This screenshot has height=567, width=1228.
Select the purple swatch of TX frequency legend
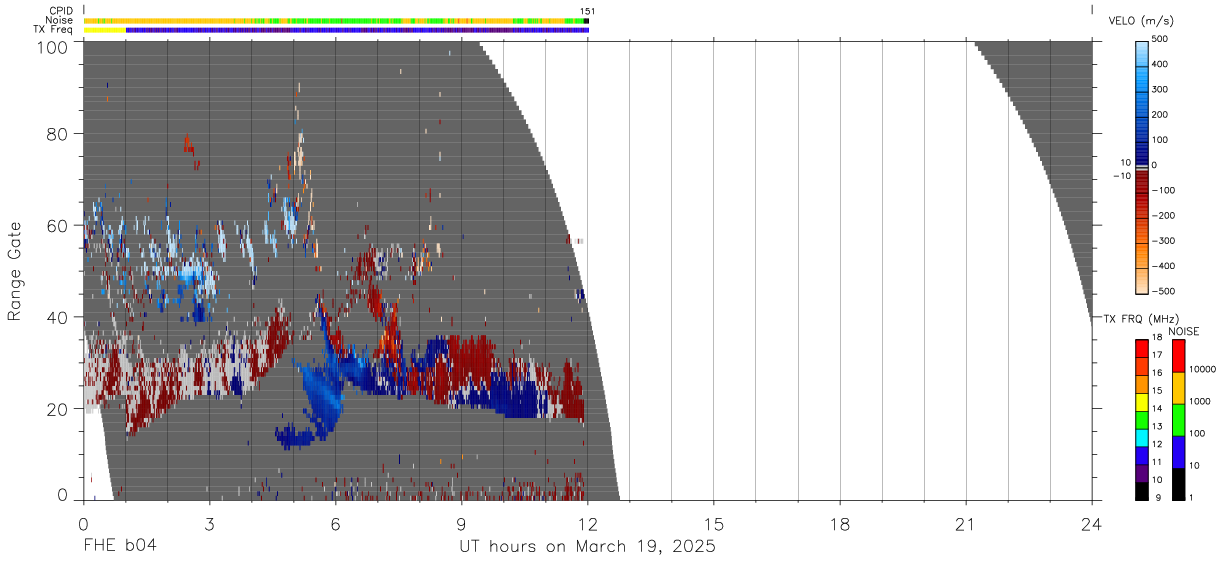click(x=1142, y=473)
